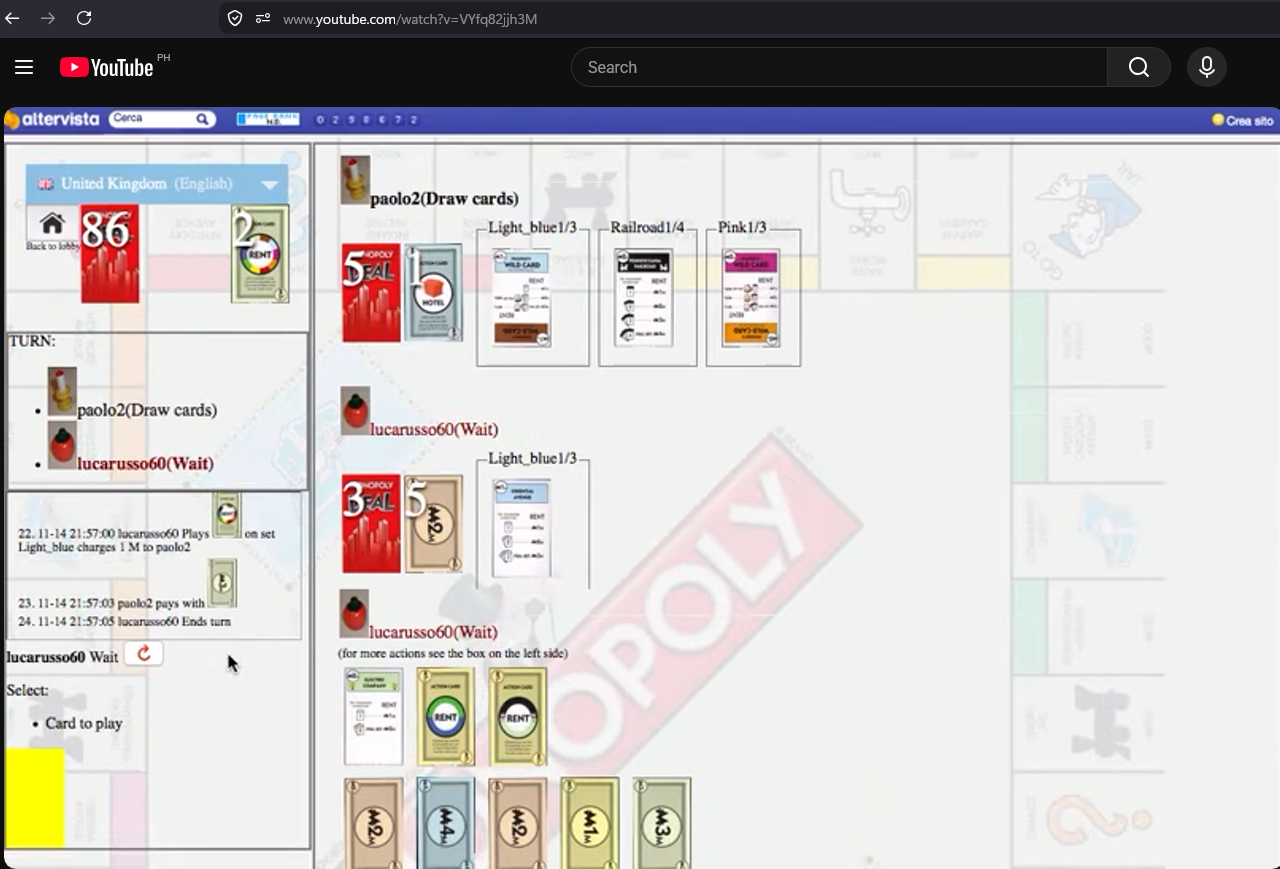Click the multicolor Rent discard pile card
This screenshot has width=1280, height=869.
pos(261,254)
